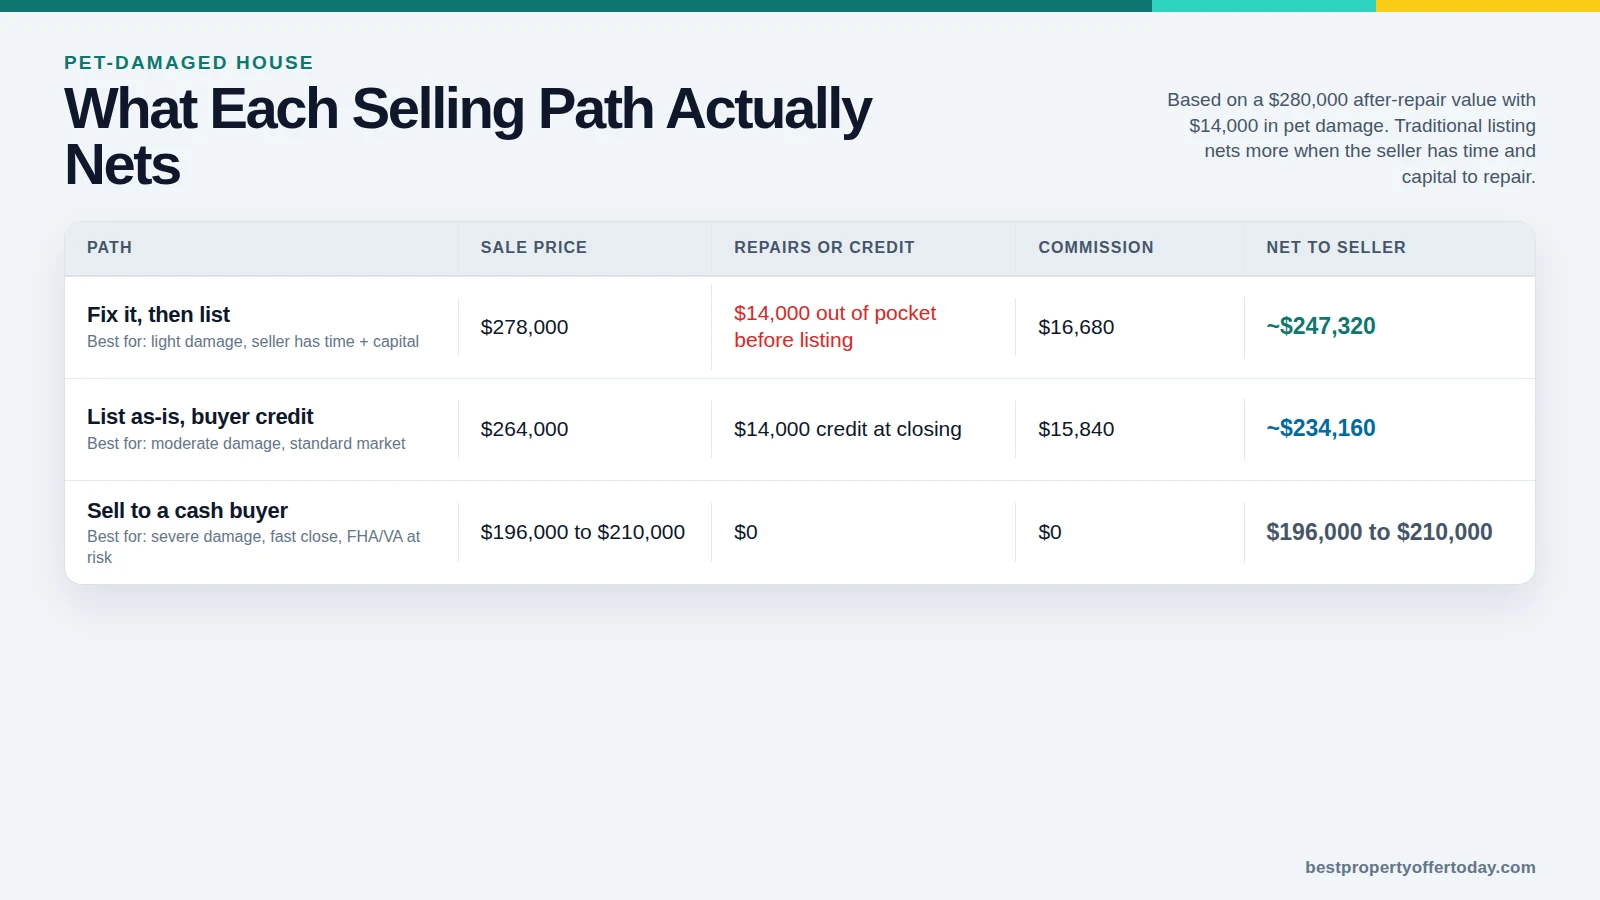Click the ~$234,160 net value
Viewport: 1600px width, 900px height.
coord(1320,428)
